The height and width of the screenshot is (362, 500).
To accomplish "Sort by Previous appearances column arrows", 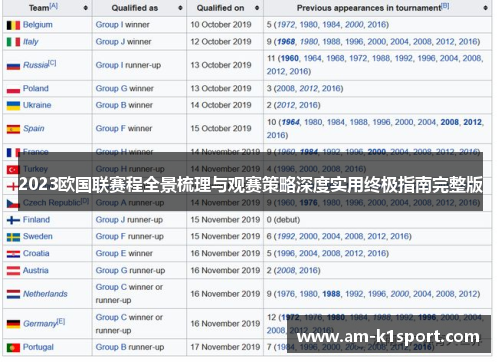I will (x=485, y=8).
